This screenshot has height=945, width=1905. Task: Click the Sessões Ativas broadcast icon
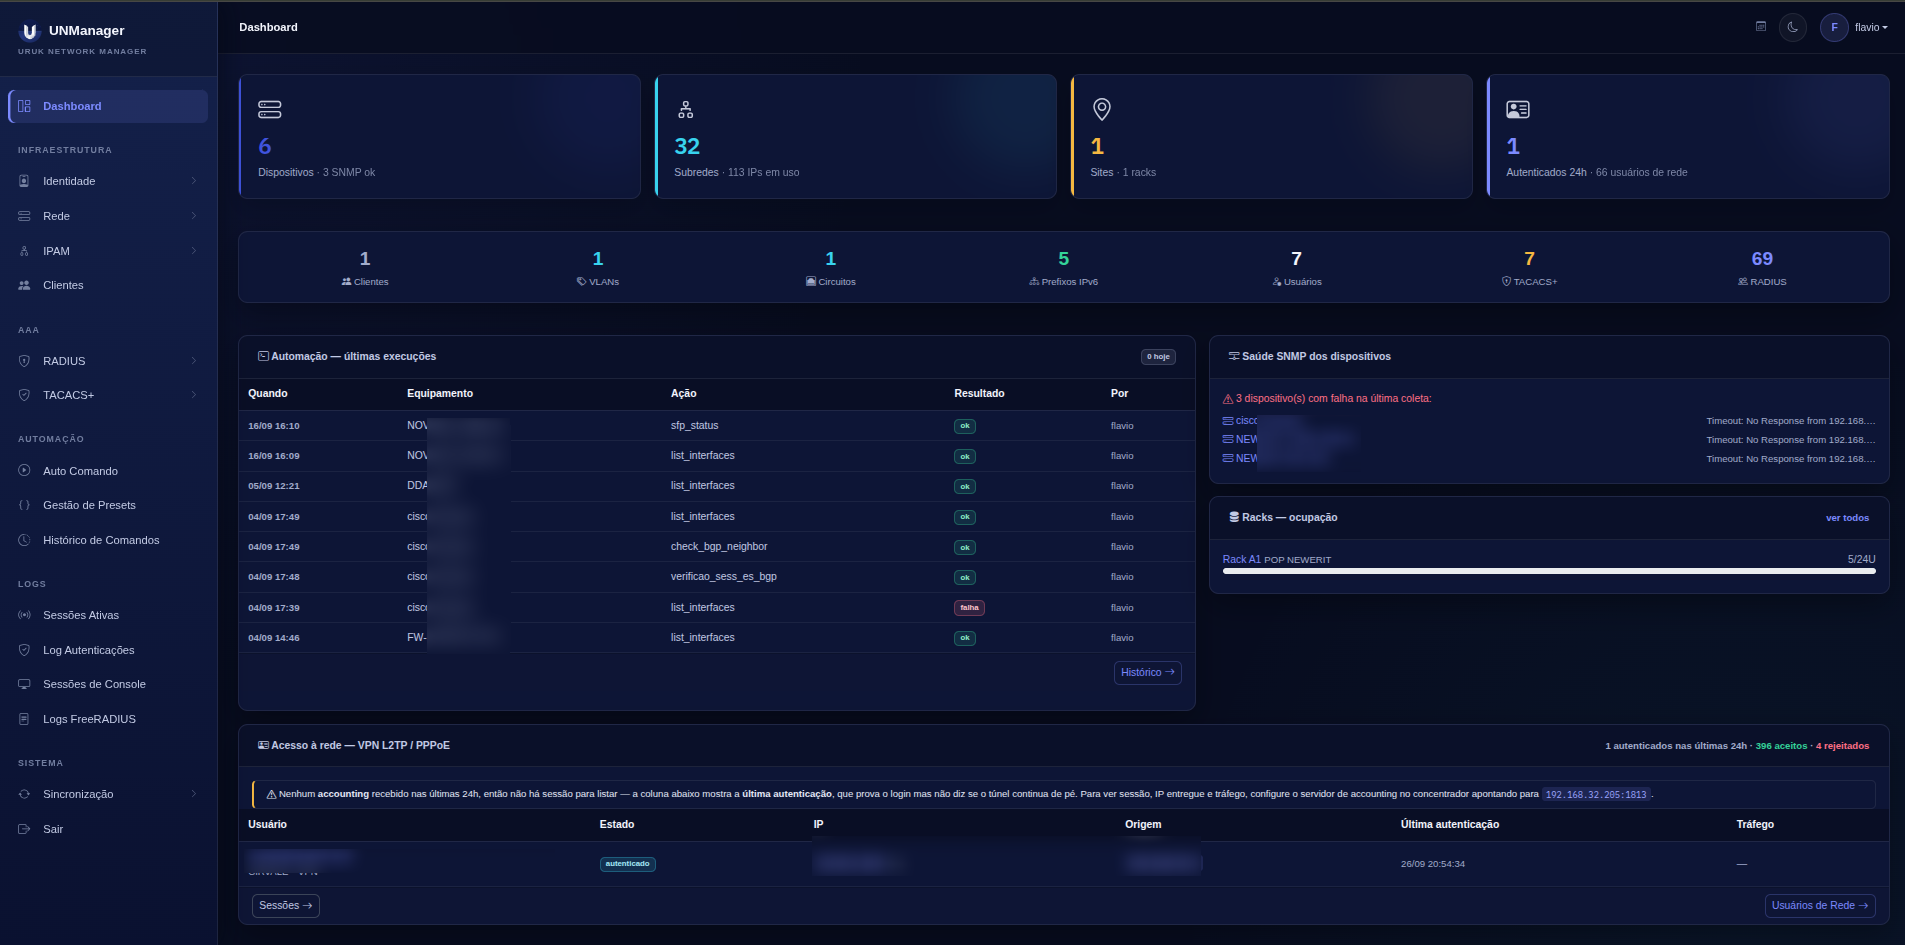(24, 615)
